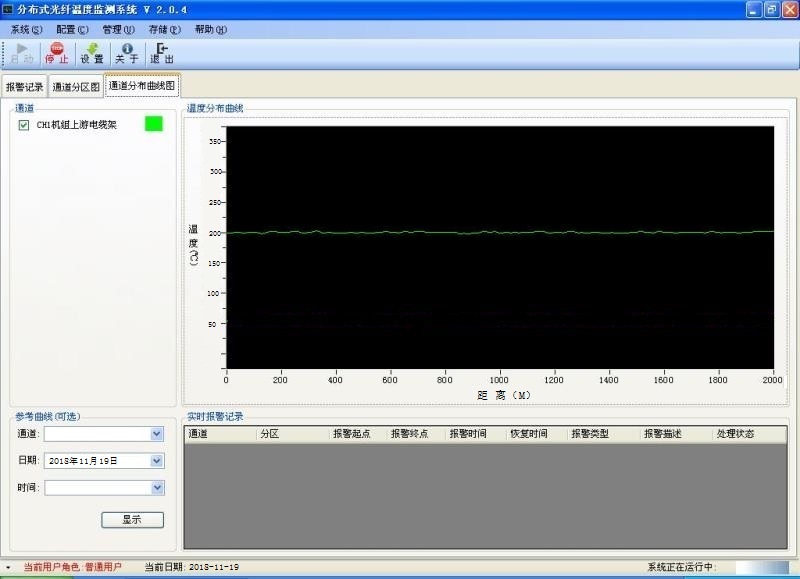Click the application icon in the title bar
The image size is (800, 579).
pos(9,10)
